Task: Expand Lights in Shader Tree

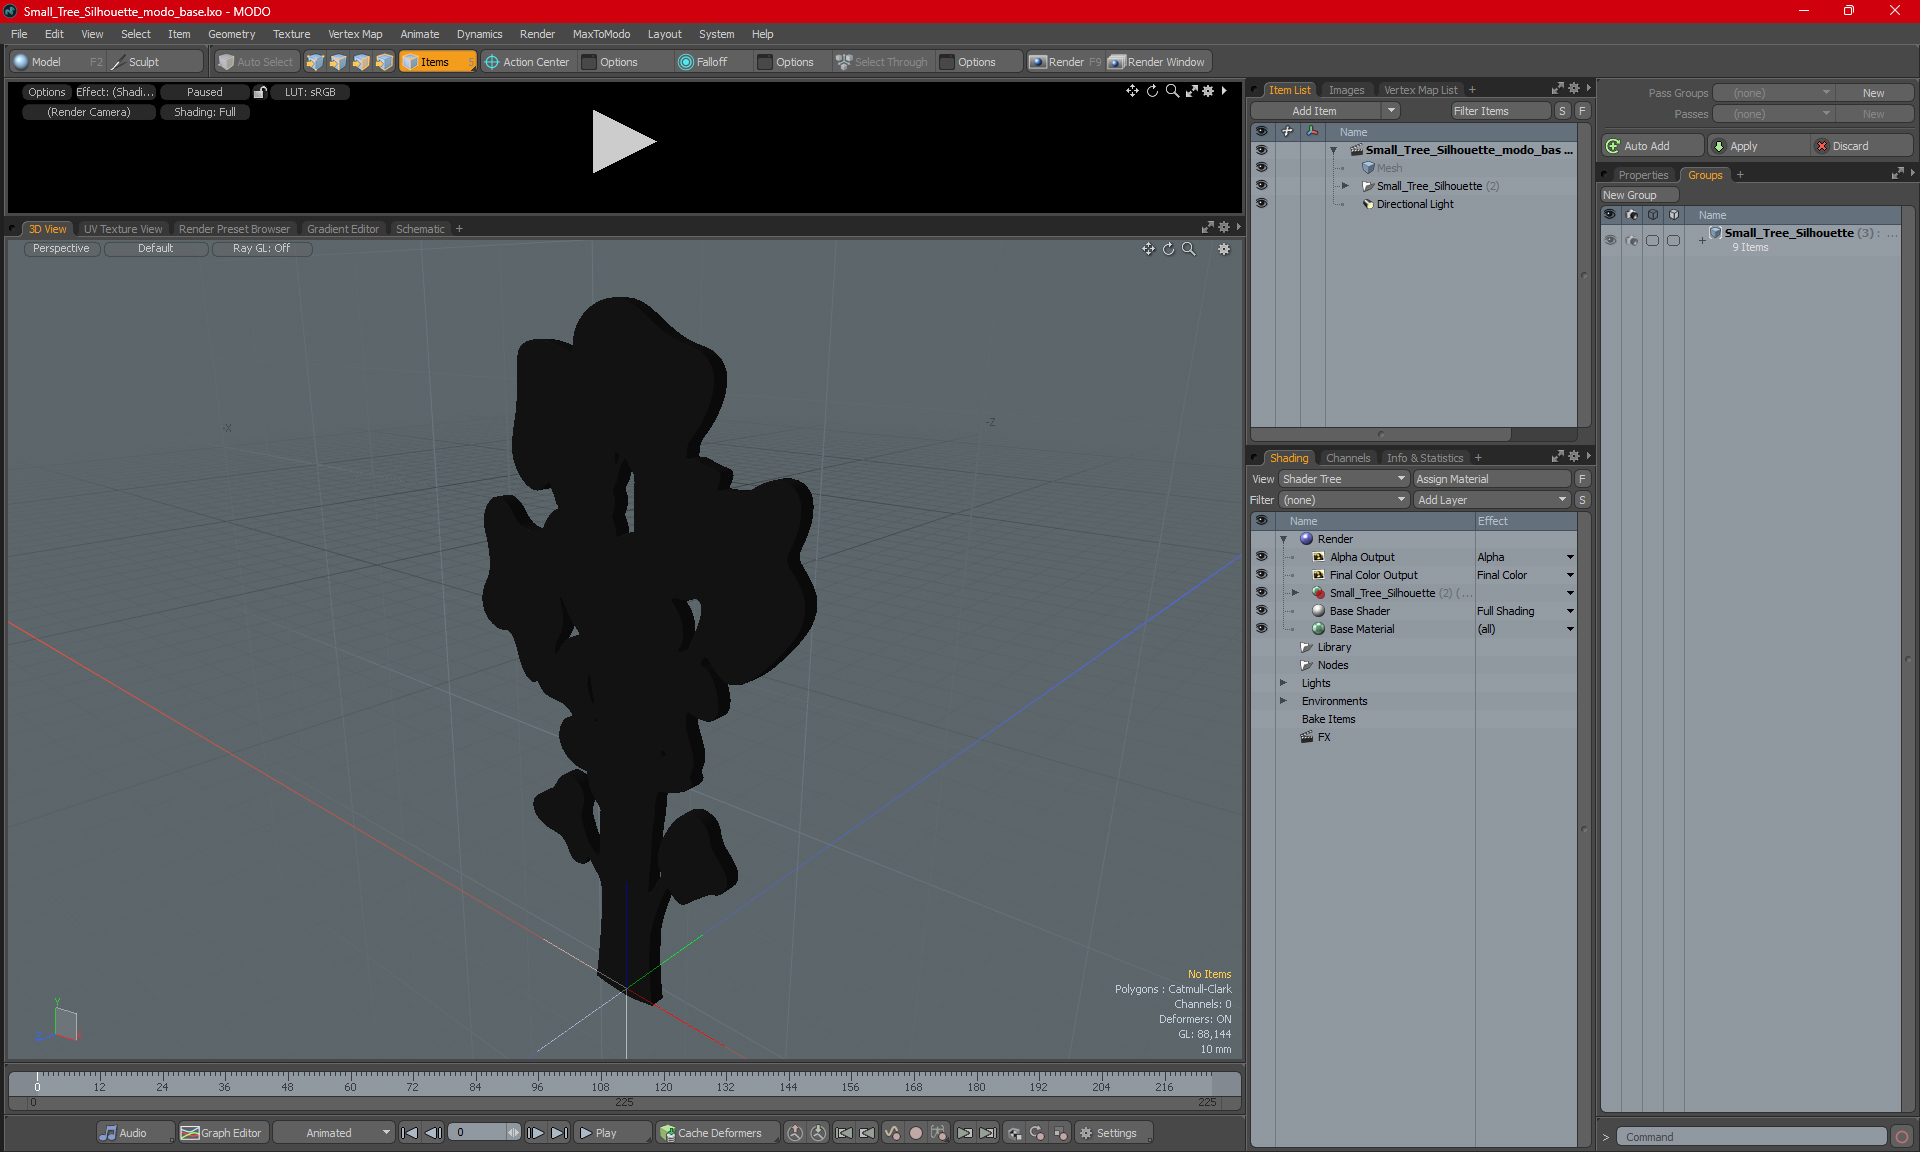Action: click(1283, 683)
